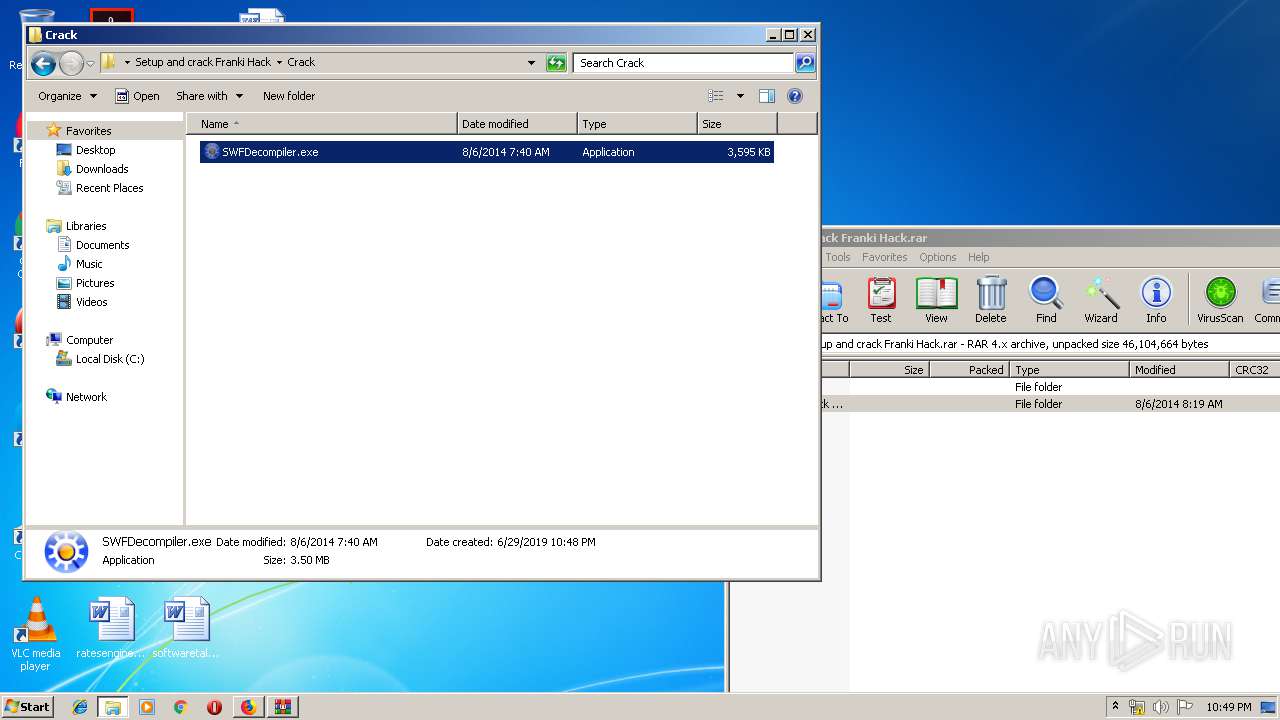Click the Wizard icon in WinRAR toolbar
1280x720 pixels.
[x=1101, y=301]
